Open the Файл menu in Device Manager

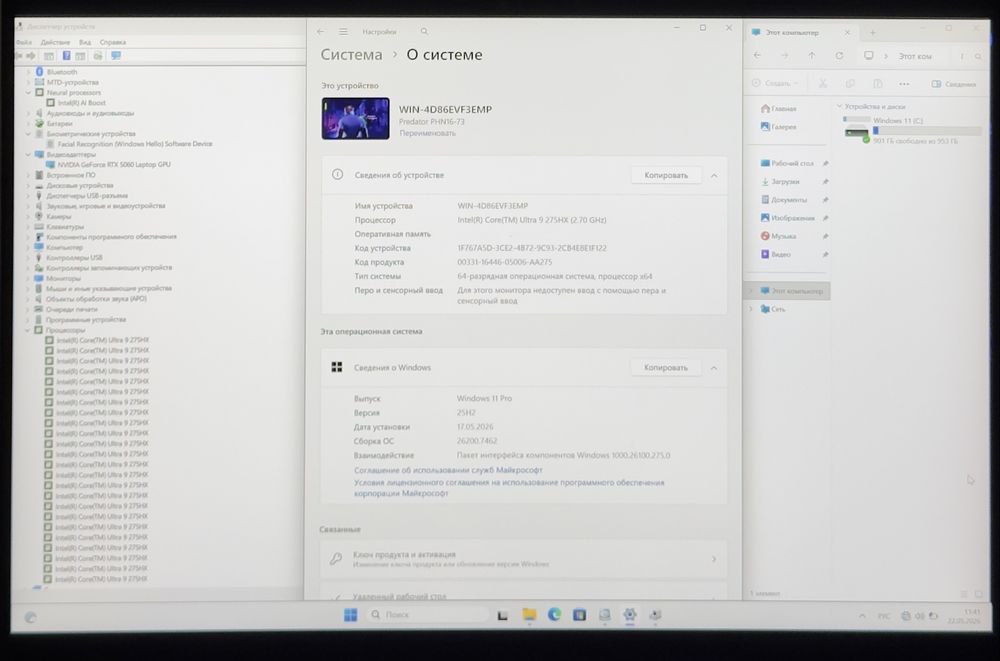click(24, 42)
